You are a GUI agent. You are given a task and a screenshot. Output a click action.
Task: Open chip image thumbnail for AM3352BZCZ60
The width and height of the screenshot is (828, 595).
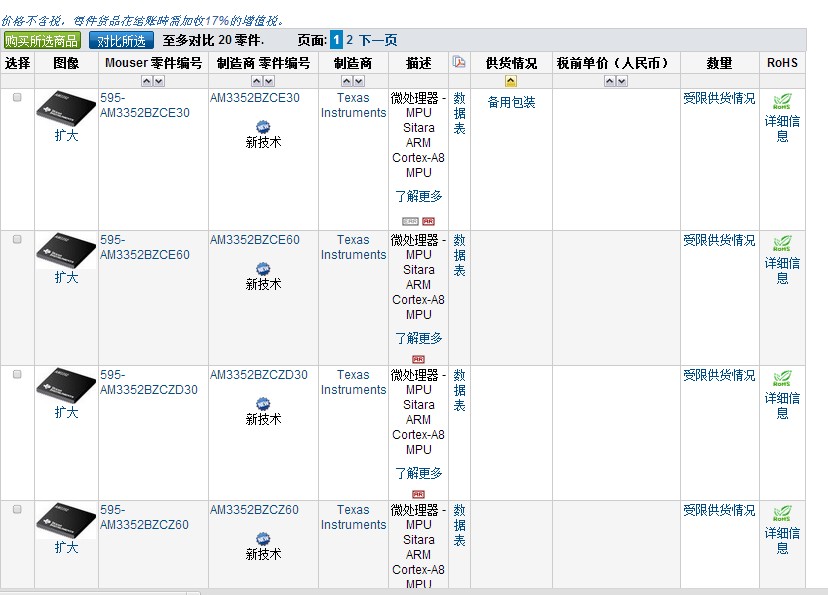(x=66, y=521)
